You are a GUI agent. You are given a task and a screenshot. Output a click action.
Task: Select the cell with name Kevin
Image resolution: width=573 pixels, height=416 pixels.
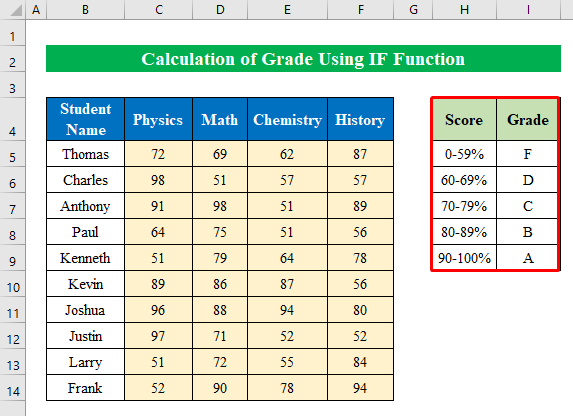pos(86,284)
